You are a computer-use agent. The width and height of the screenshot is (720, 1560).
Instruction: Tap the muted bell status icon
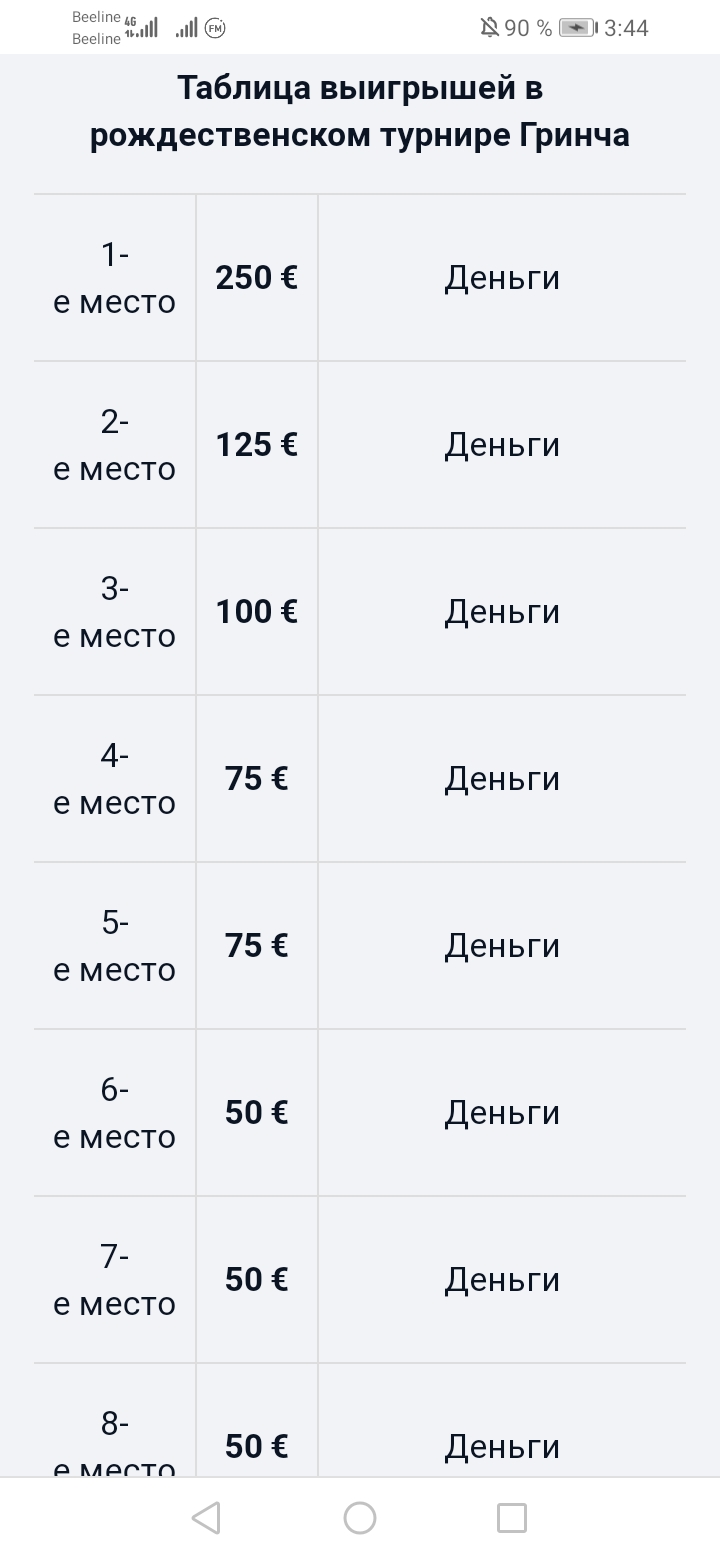pos(490,28)
